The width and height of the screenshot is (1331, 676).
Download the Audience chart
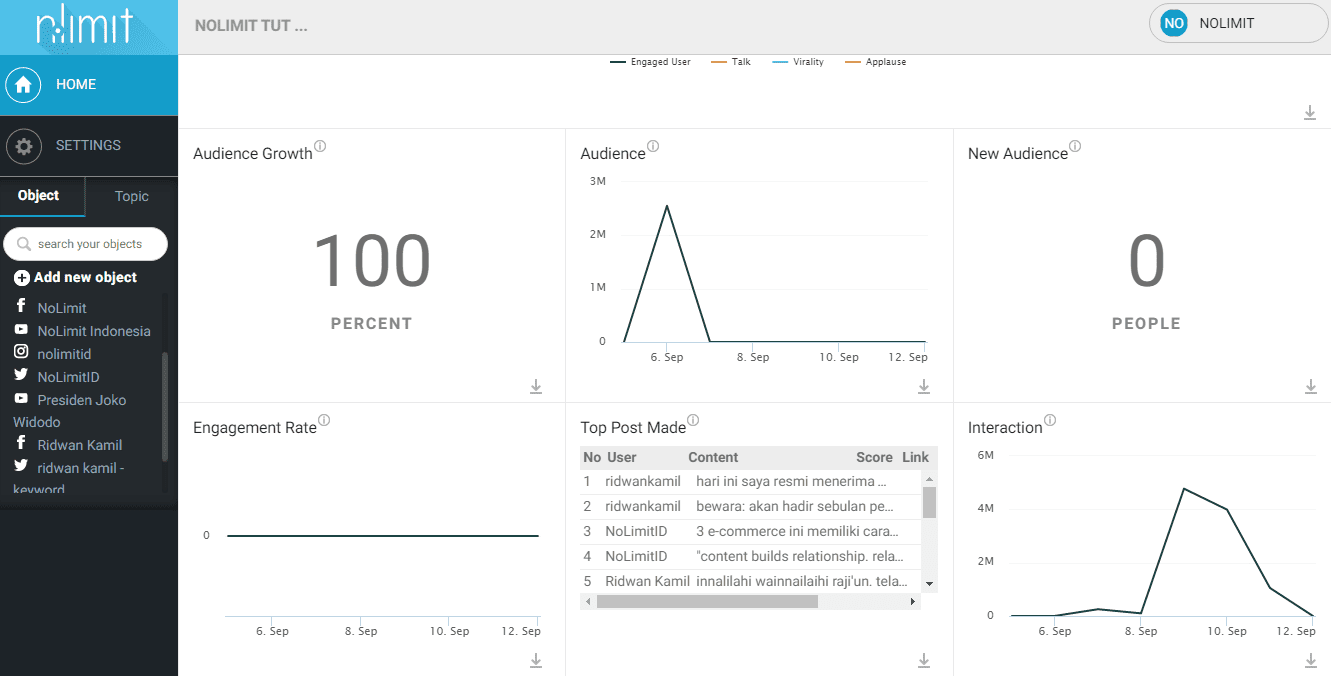click(x=924, y=386)
